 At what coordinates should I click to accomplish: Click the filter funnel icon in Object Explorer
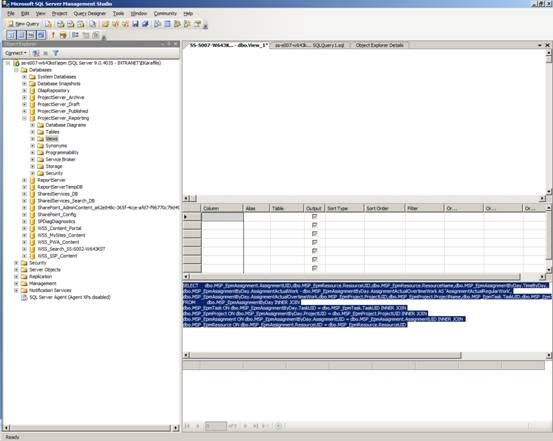coord(55,53)
